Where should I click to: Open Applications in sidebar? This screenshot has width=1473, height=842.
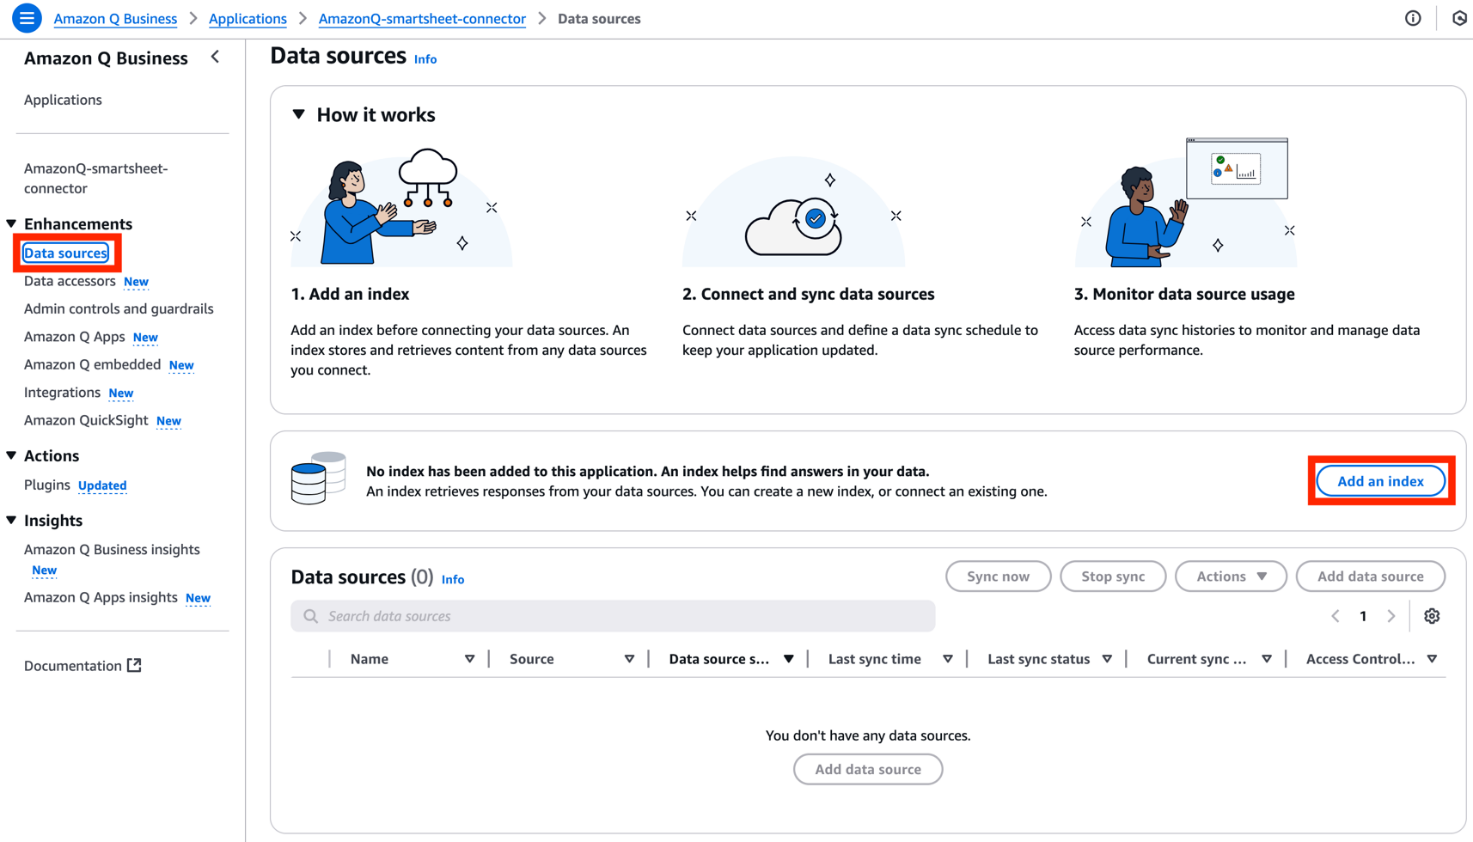[x=63, y=100]
